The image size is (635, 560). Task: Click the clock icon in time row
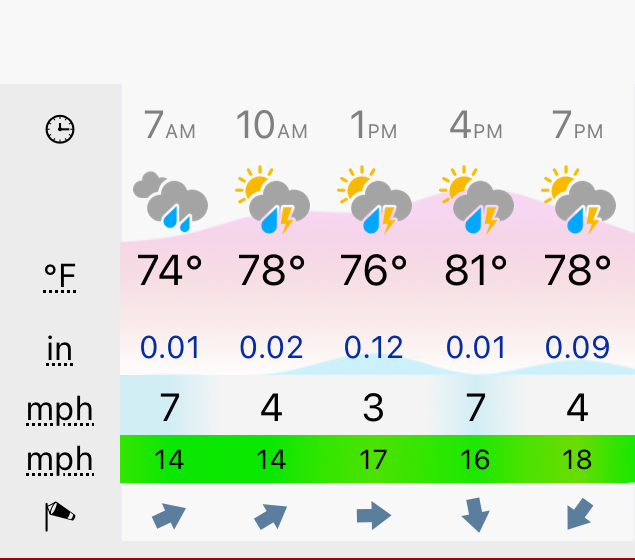[60, 129]
